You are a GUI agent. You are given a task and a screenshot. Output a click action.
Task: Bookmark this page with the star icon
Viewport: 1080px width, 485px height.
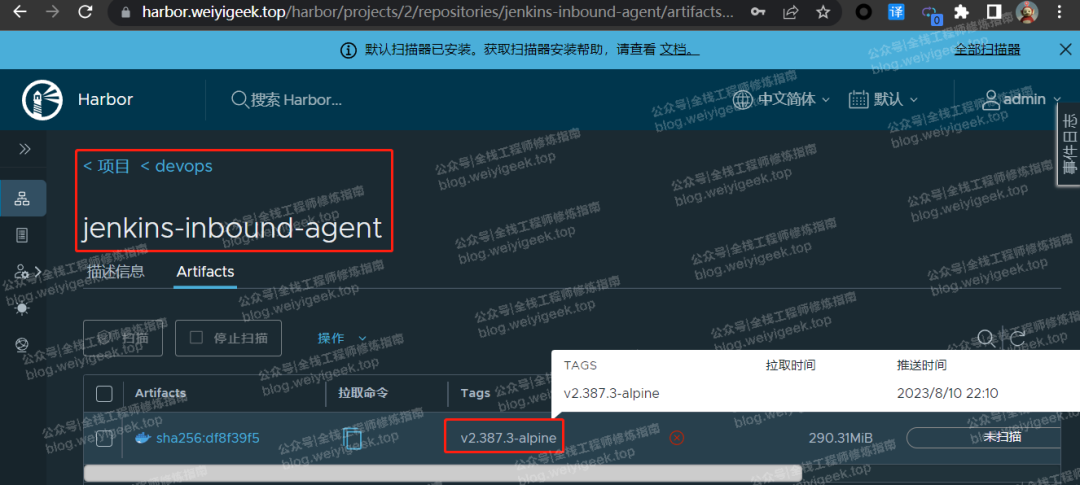point(822,12)
